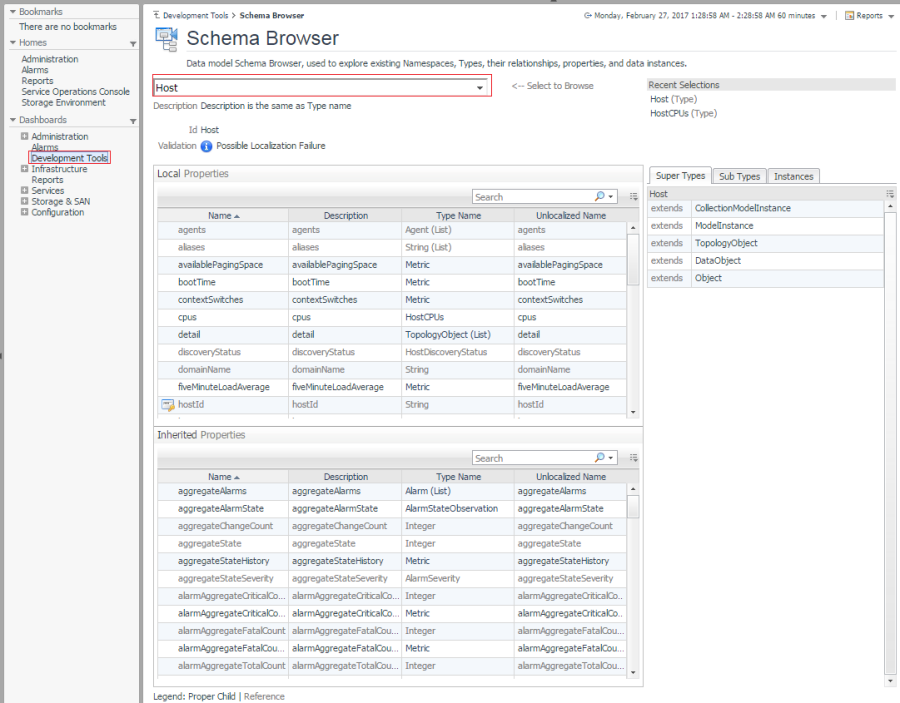This screenshot has width=900, height=703.
Task: Expand the Storage & SAN tree node
Action: 24,202
